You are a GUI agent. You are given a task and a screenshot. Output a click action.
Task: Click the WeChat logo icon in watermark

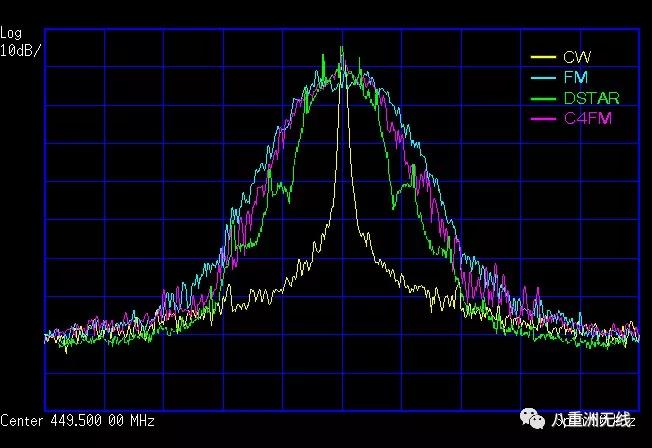point(531,421)
